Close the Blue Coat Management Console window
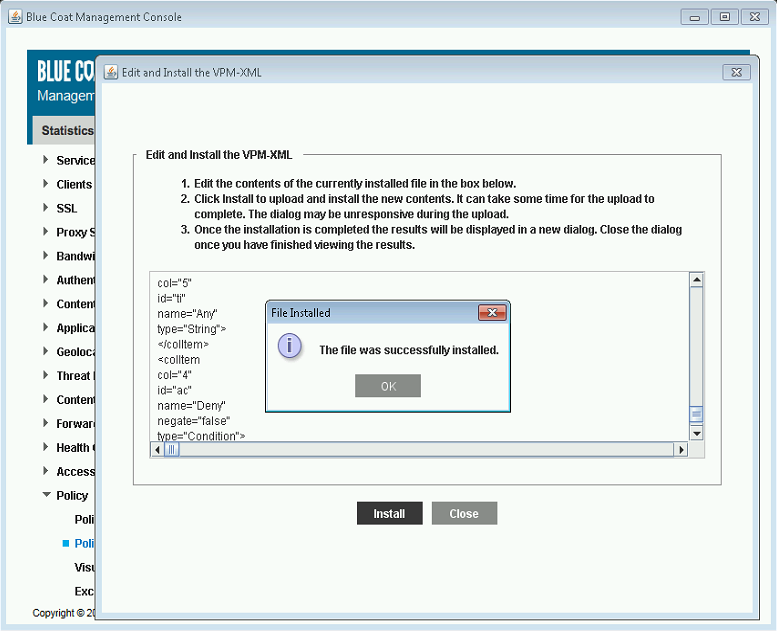This screenshot has width=777, height=631. click(x=754, y=17)
